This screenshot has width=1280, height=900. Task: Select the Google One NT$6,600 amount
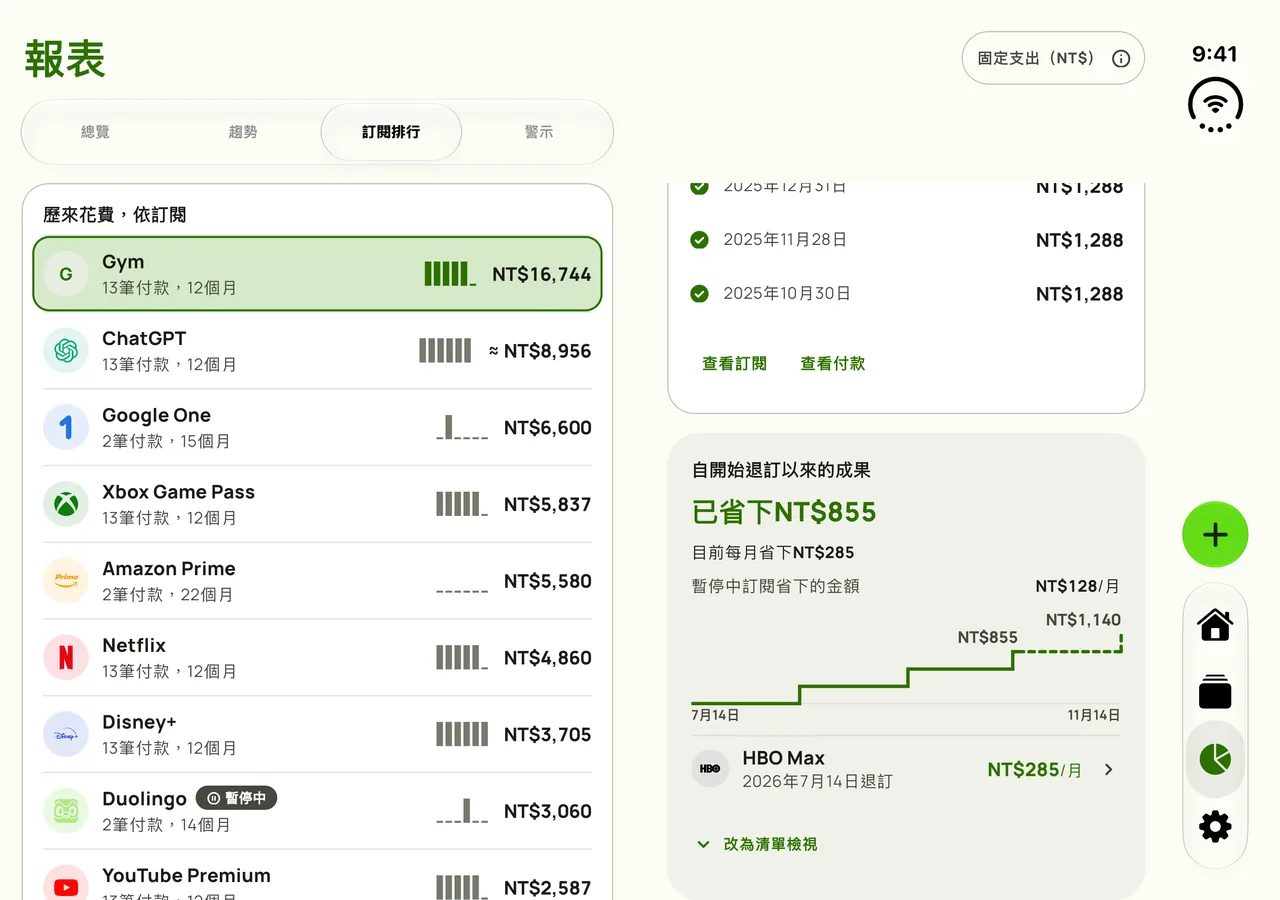pyautogui.click(x=548, y=428)
